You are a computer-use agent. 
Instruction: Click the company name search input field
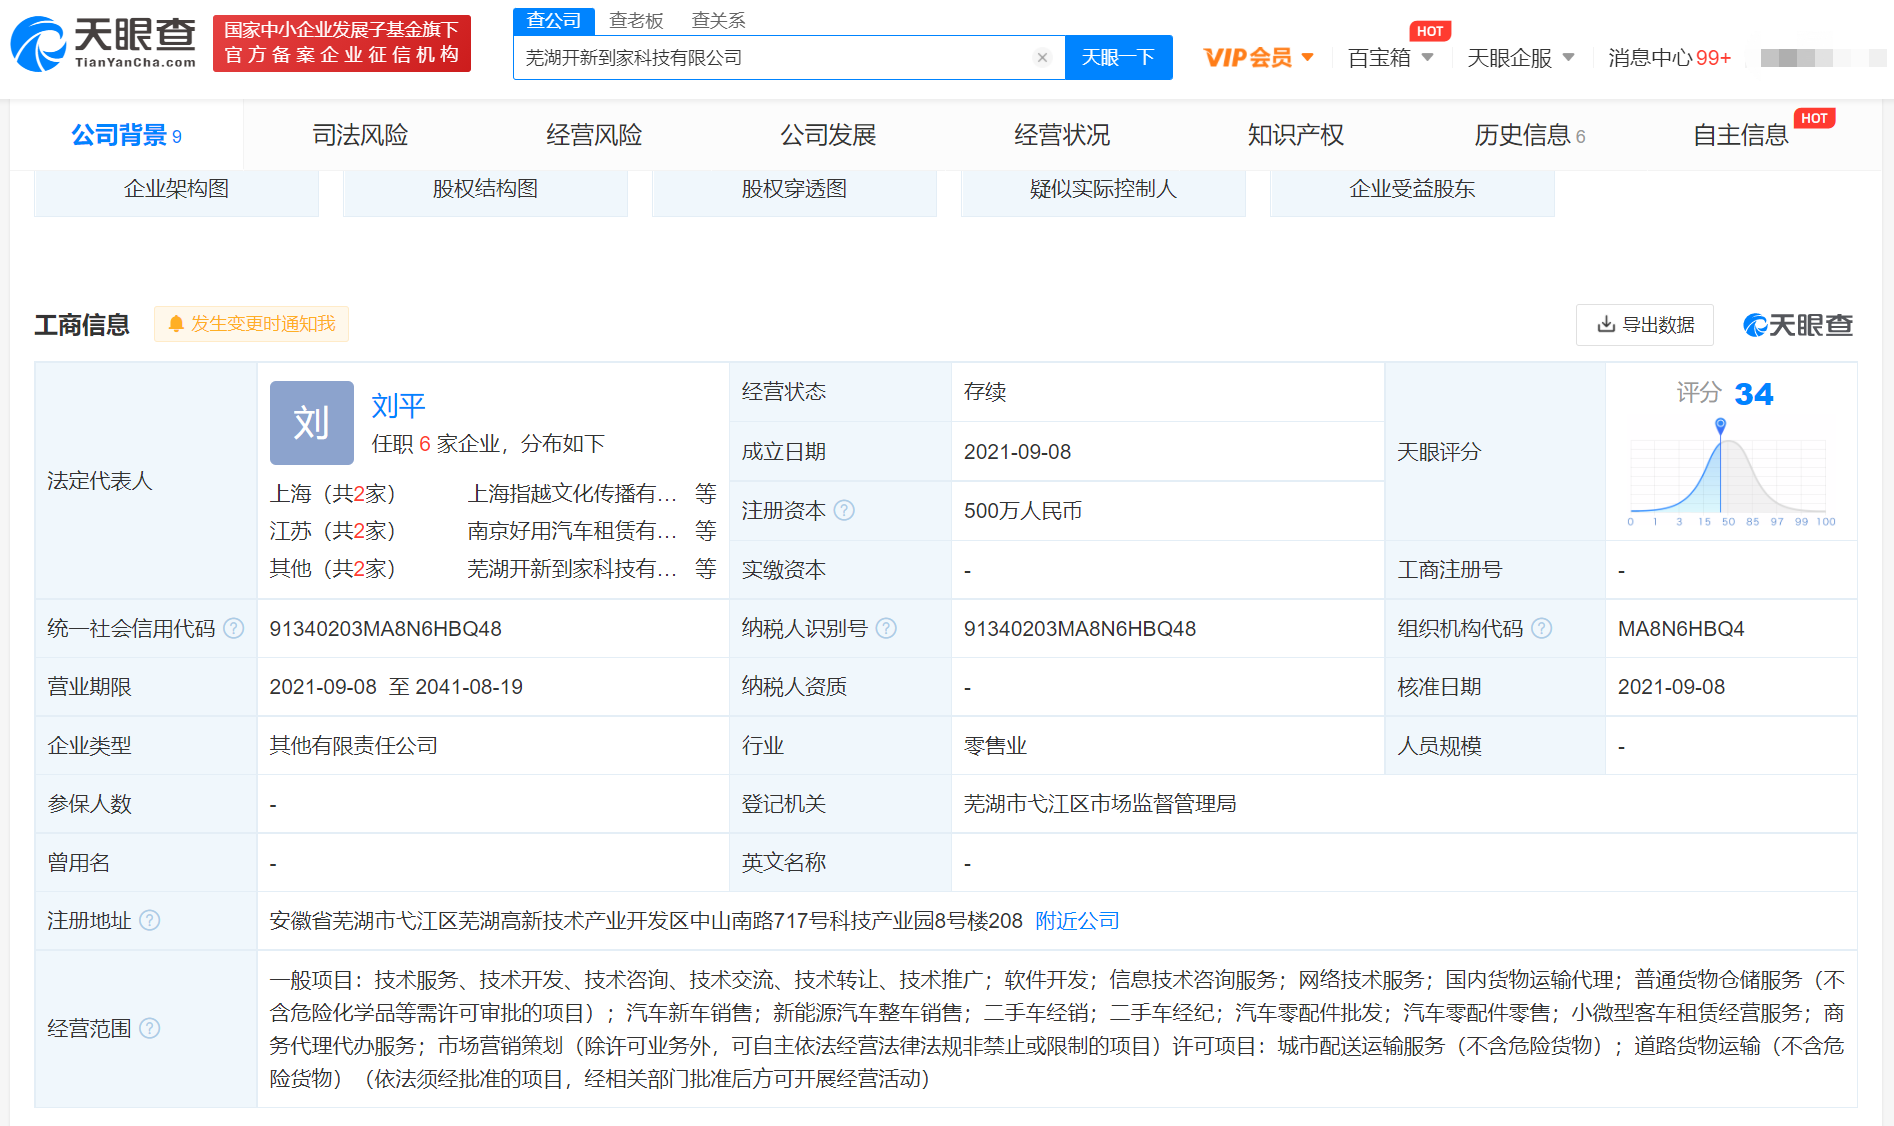770,58
